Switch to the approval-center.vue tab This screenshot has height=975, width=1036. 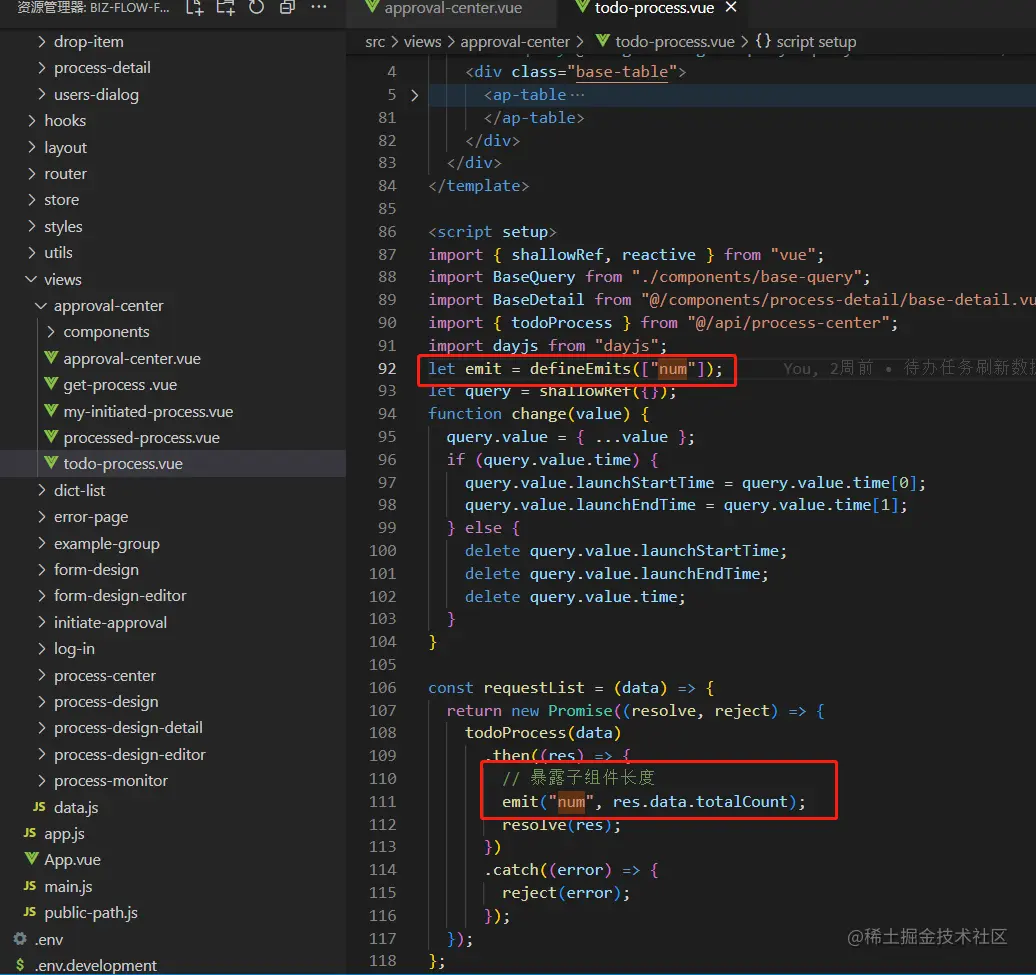pyautogui.click(x=453, y=8)
